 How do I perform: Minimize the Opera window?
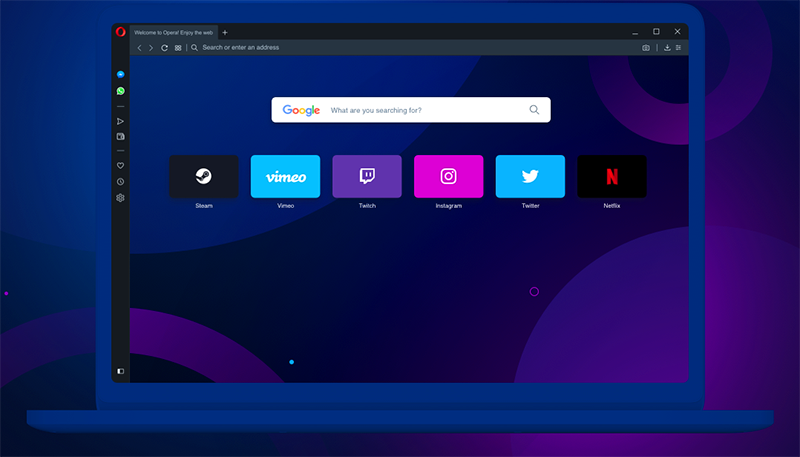(x=635, y=33)
